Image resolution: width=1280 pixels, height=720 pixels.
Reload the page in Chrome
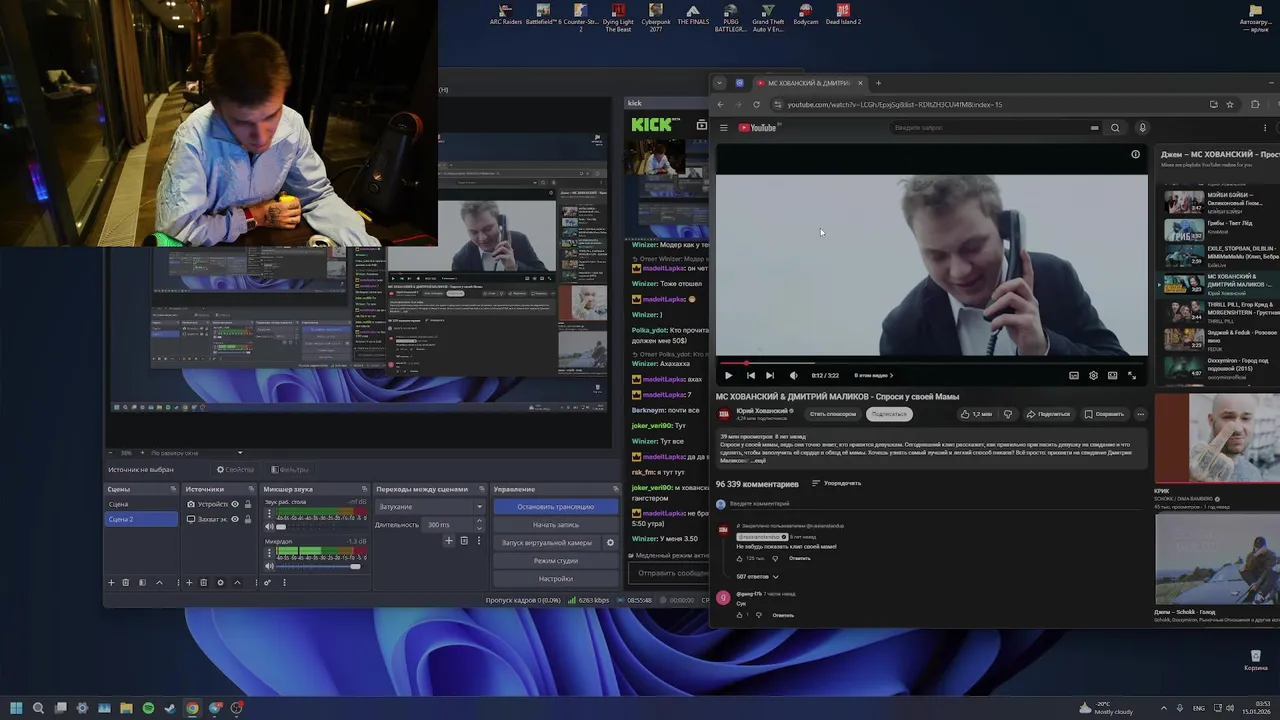[x=756, y=104]
